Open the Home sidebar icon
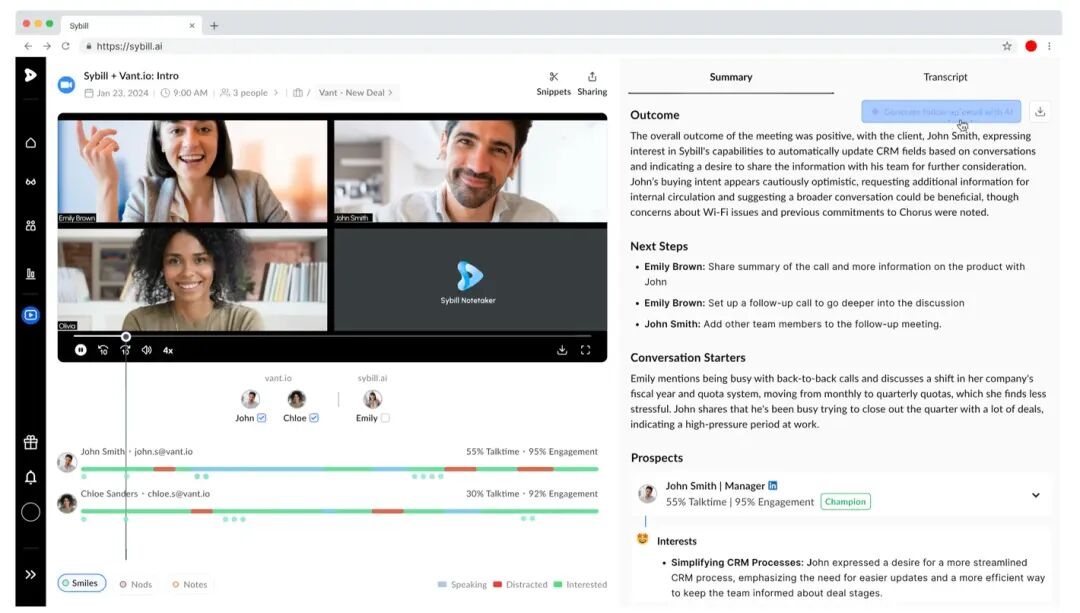The width and height of the screenshot is (1080, 613). coord(30,143)
